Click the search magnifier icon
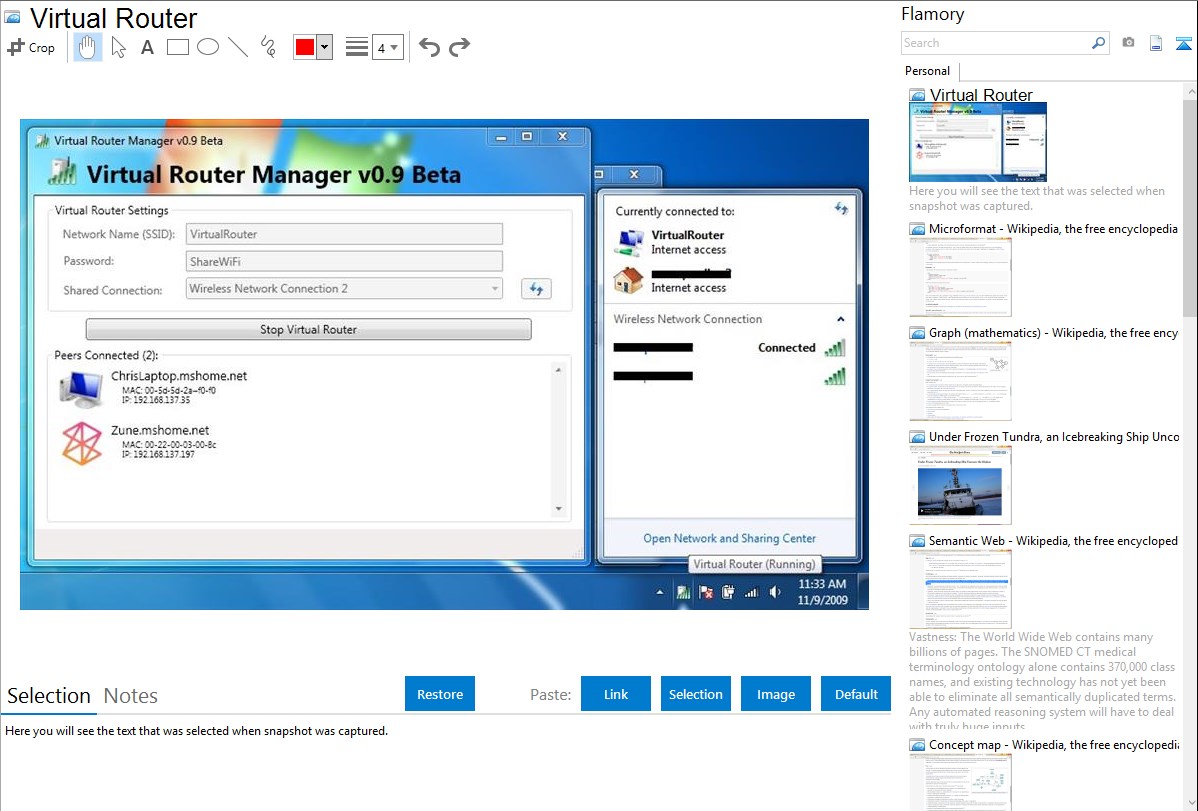Screen dimensions: 1198x811 coord(1099,43)
